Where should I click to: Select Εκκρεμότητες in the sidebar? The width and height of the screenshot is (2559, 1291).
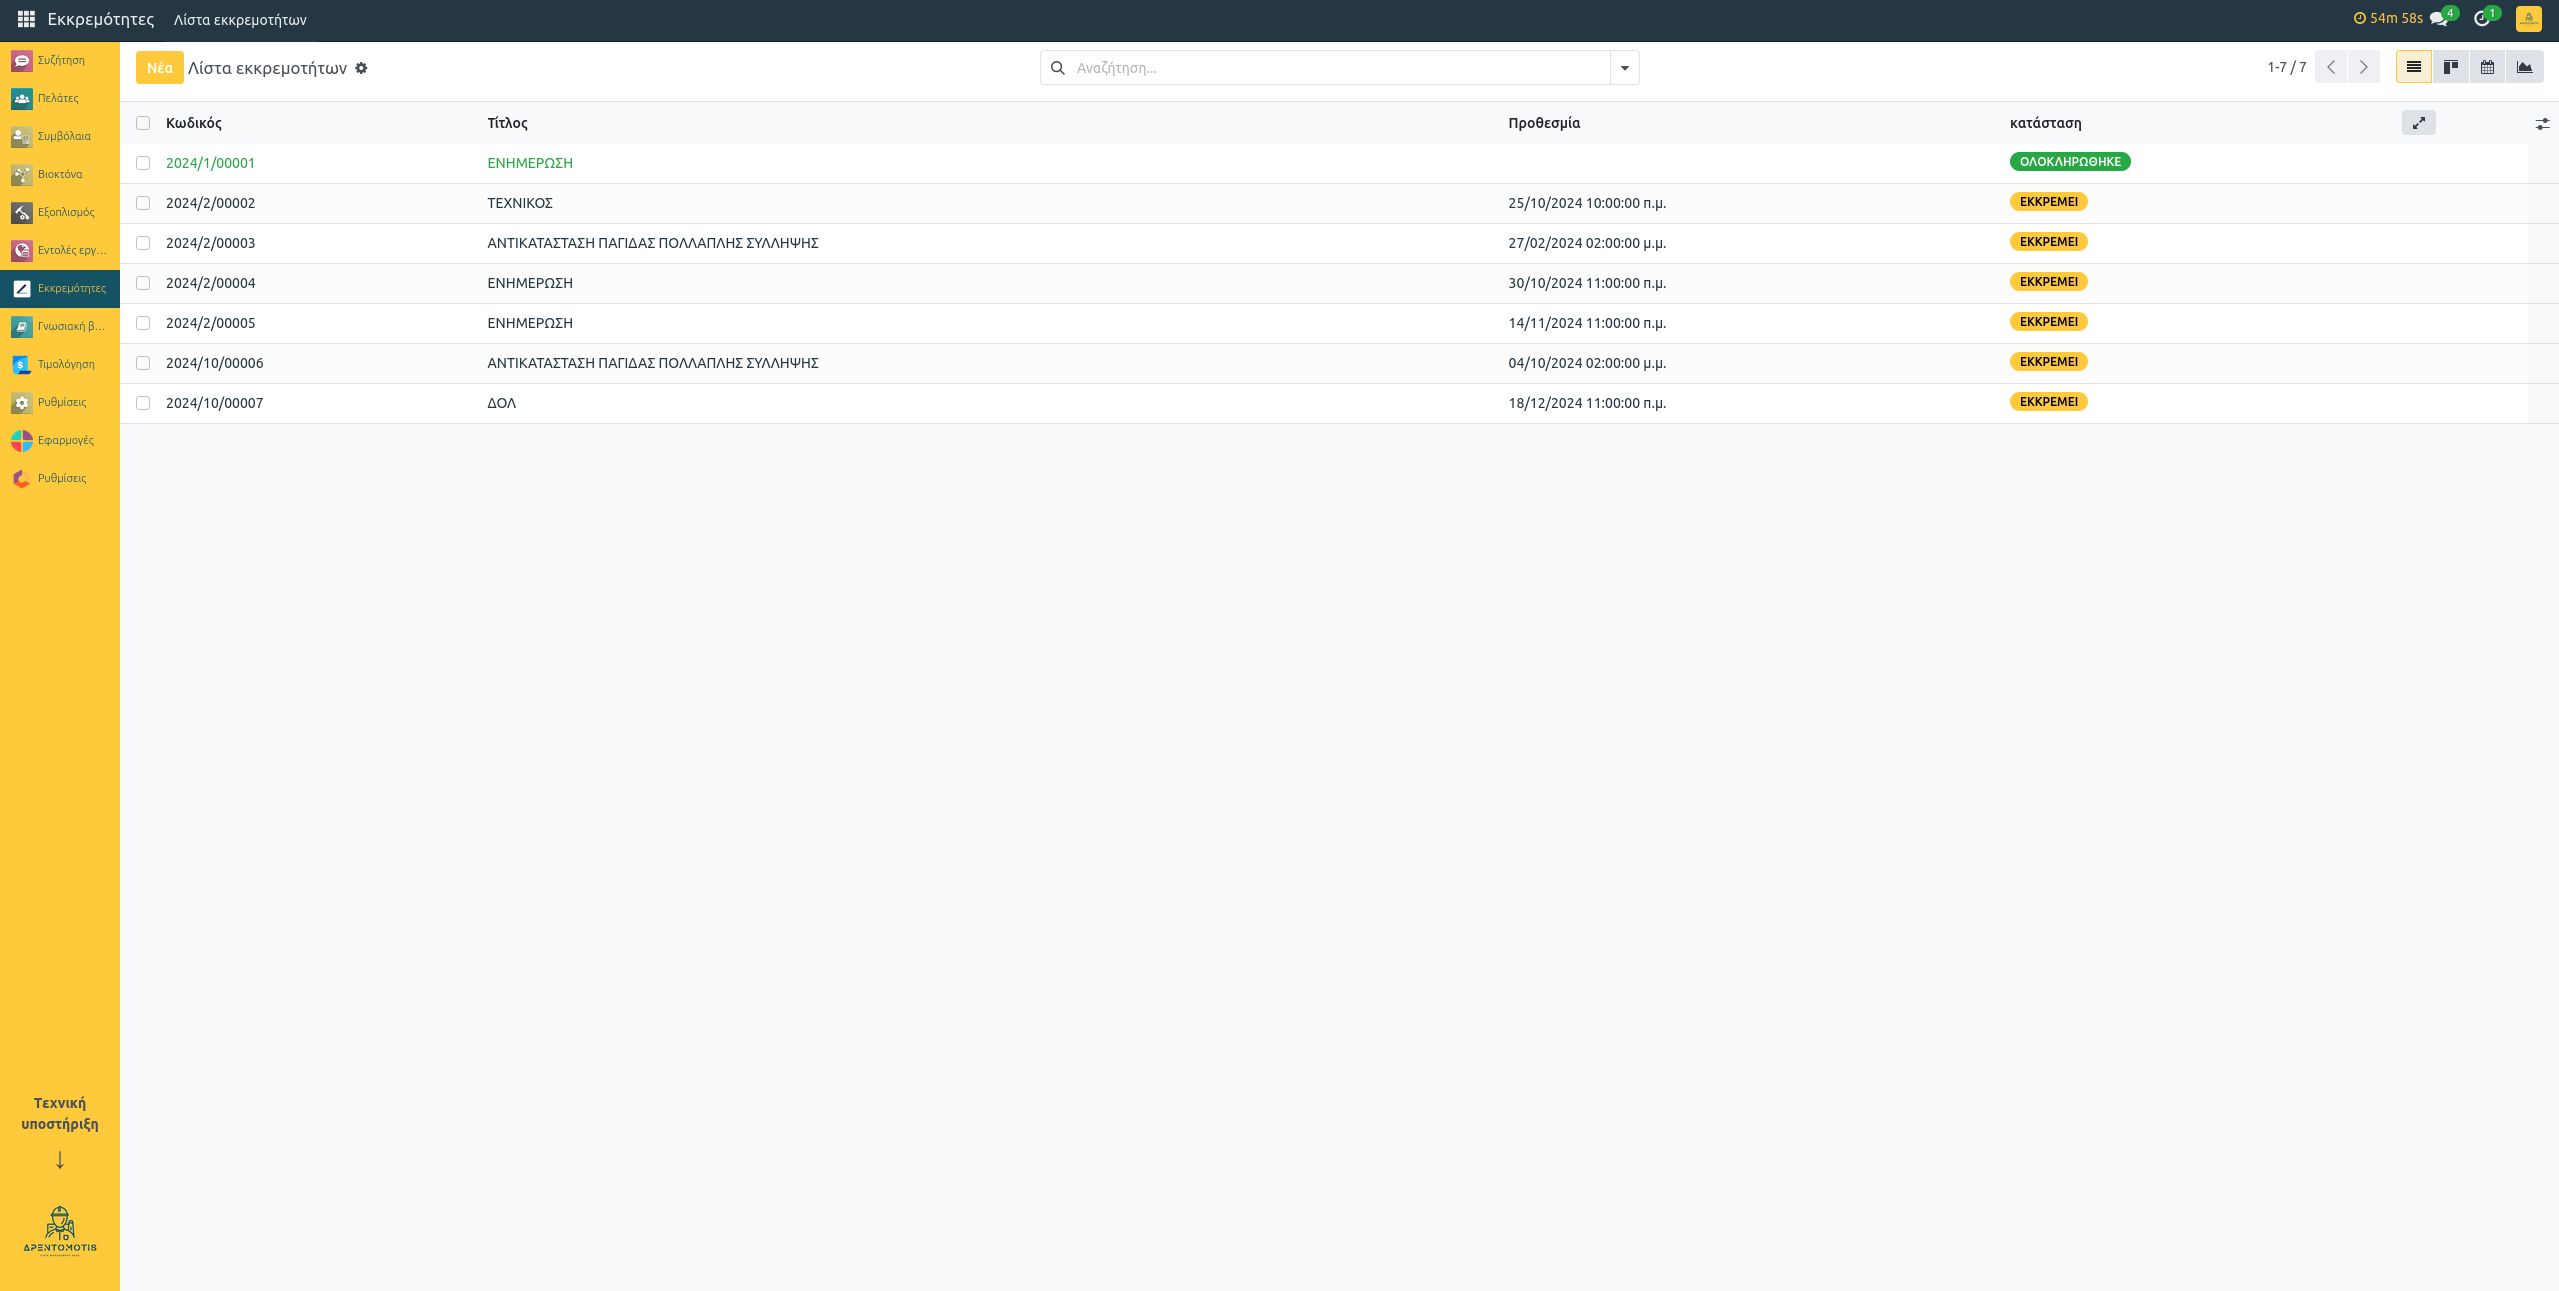(60, 288)
